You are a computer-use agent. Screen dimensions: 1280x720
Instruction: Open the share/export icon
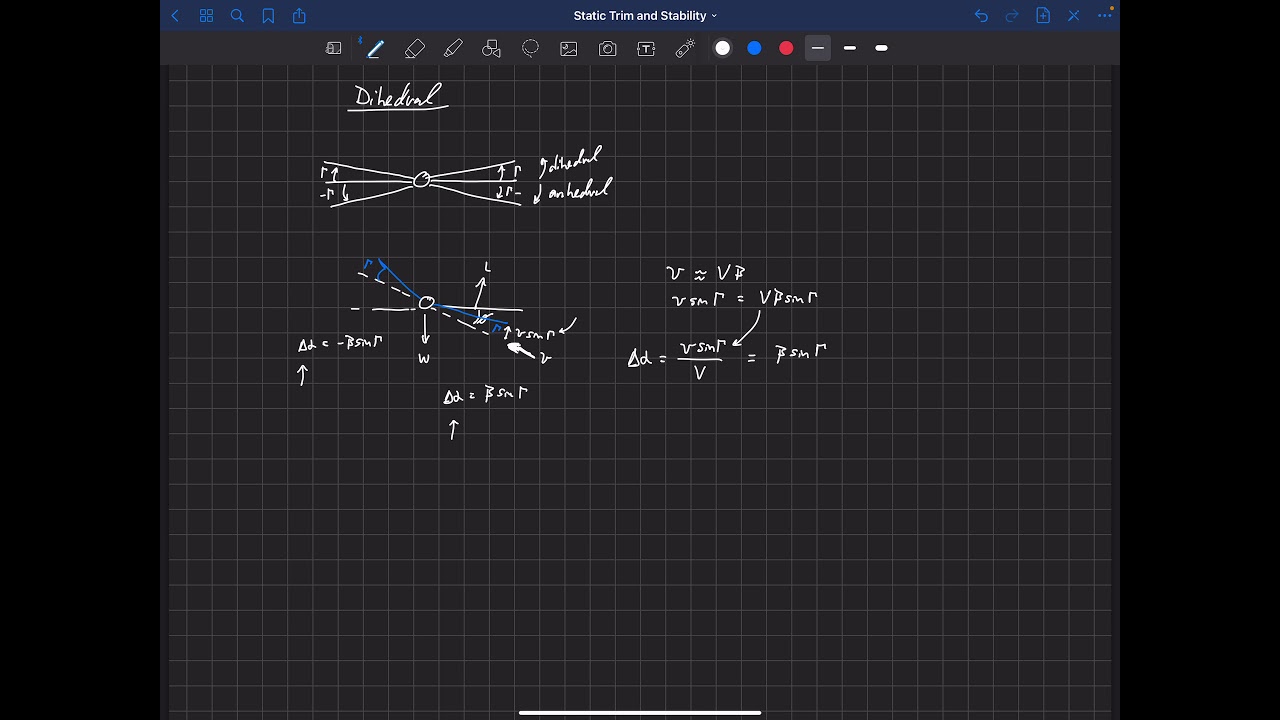(x=299, y=16)
